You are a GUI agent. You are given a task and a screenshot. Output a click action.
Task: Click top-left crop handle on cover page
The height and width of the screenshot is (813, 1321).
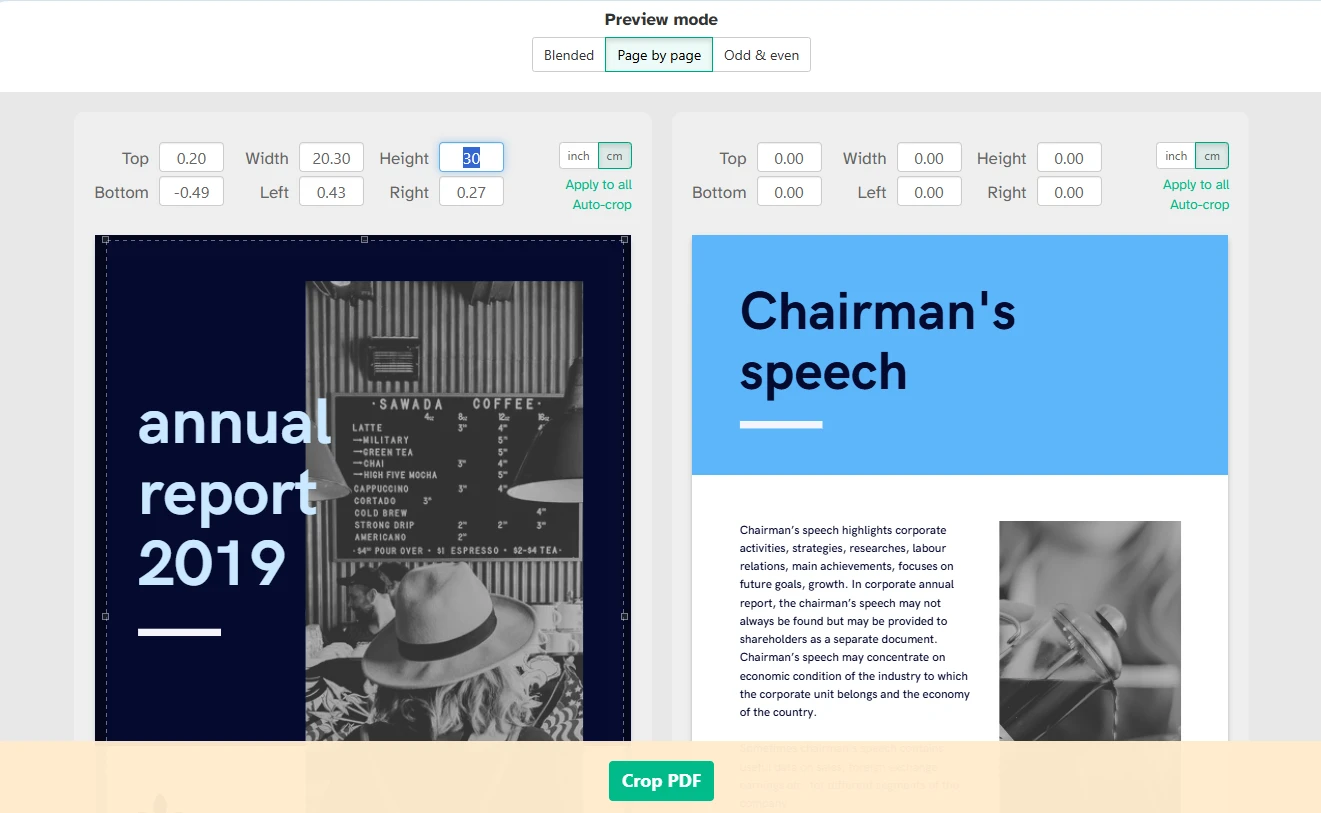pyautogui.click(x=106, y=240)
